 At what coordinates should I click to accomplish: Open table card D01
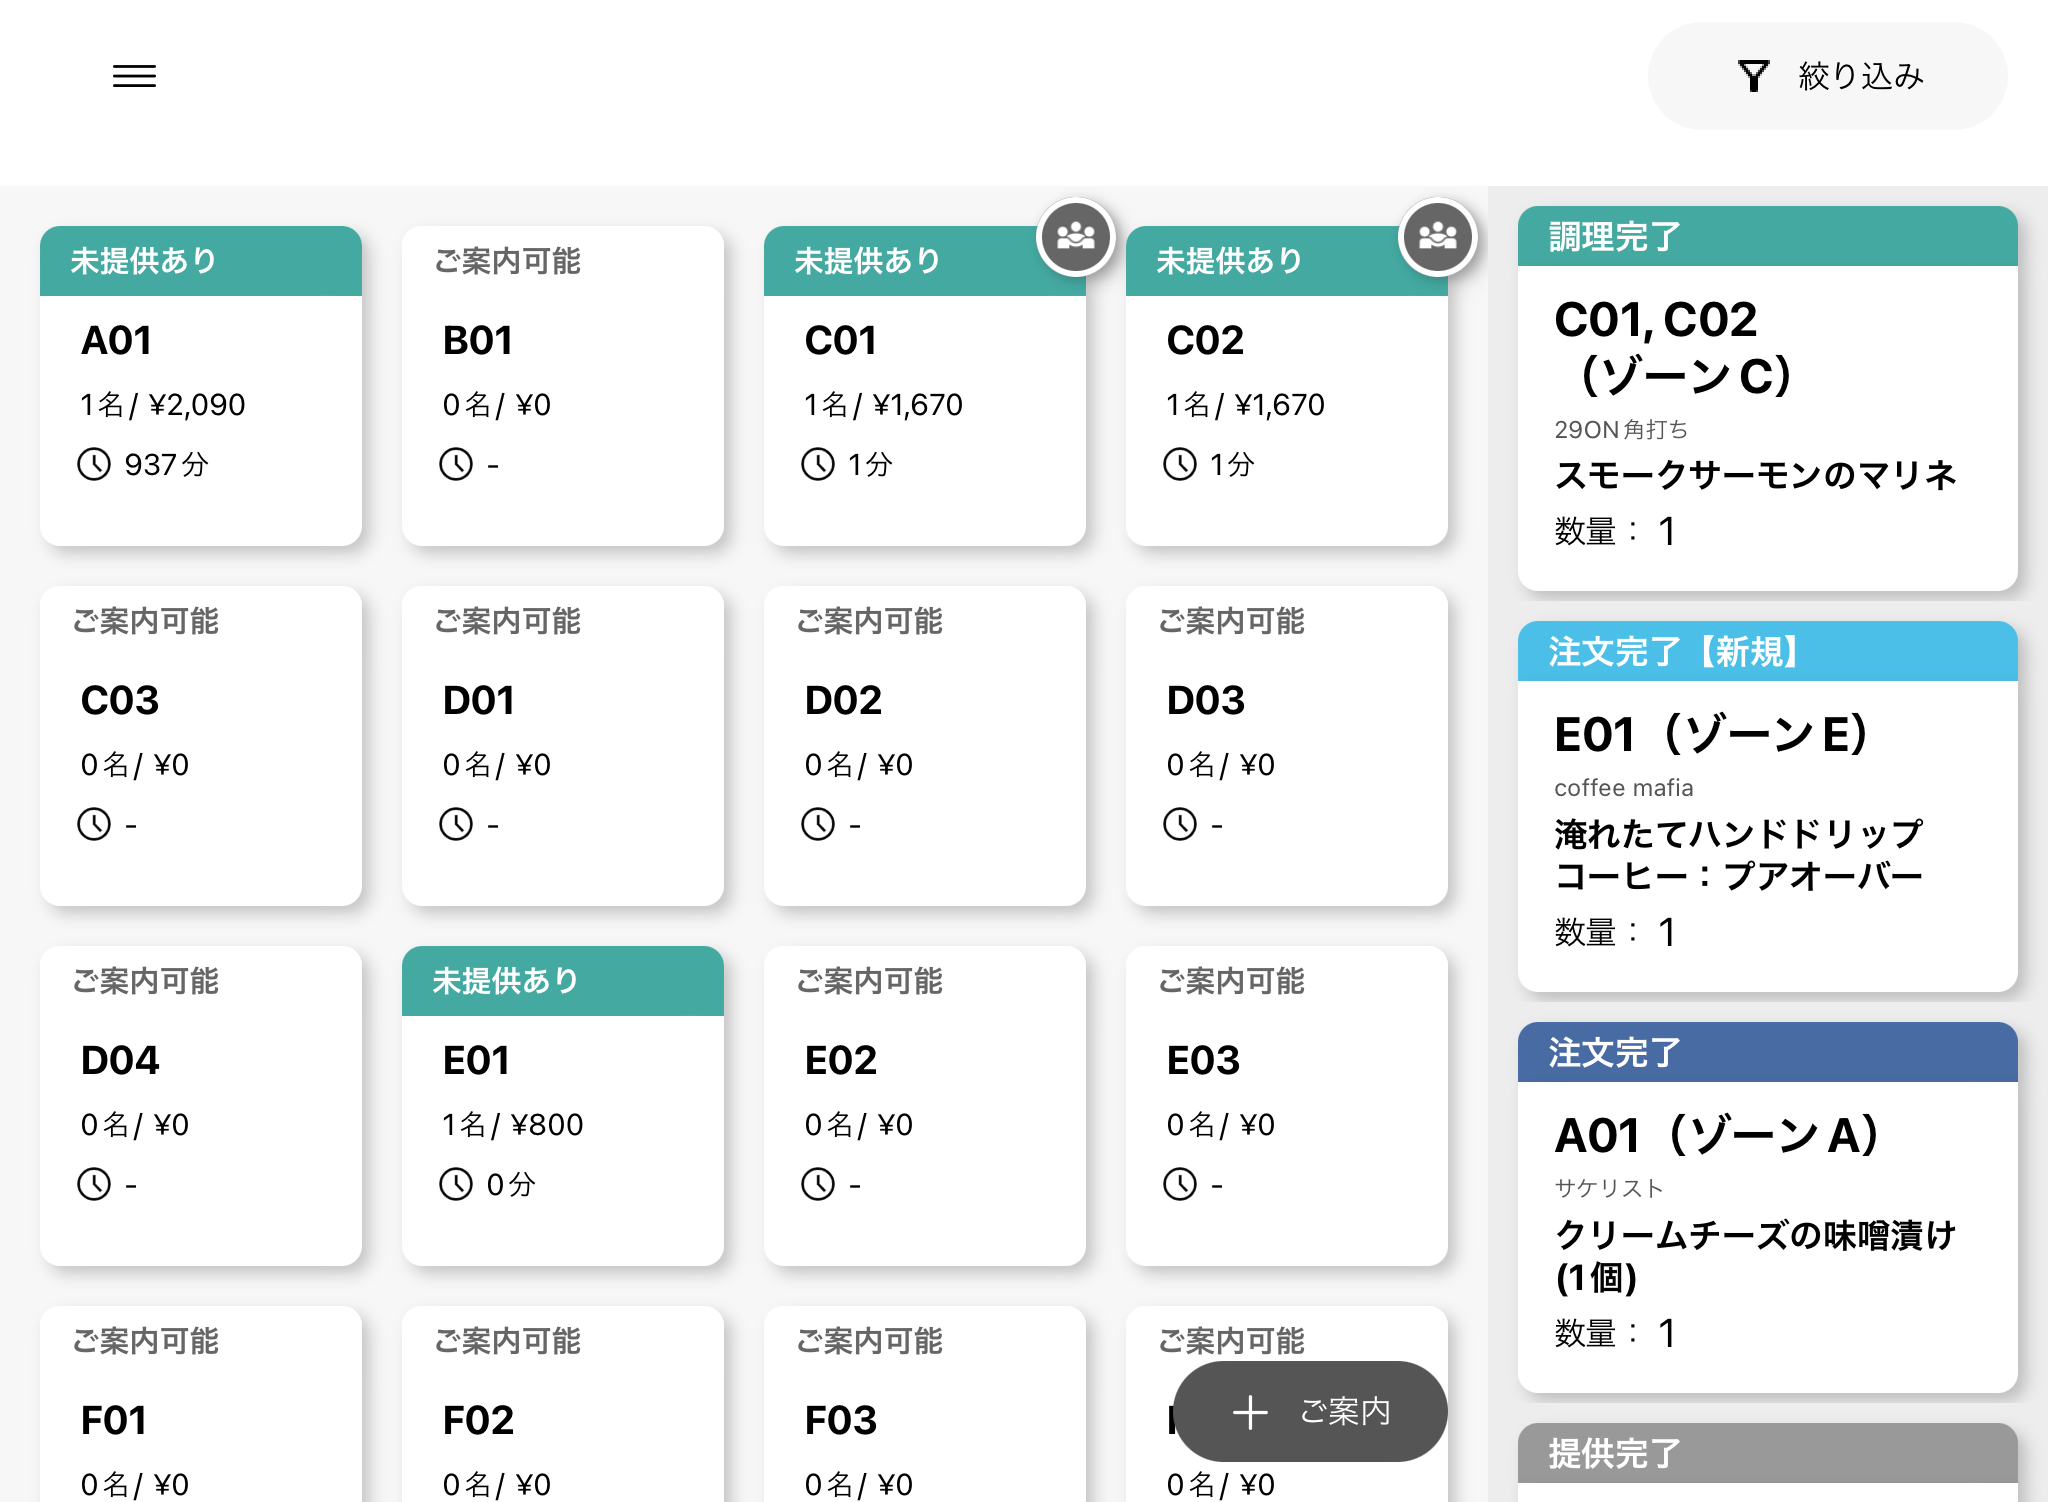[x=563, y=746]
